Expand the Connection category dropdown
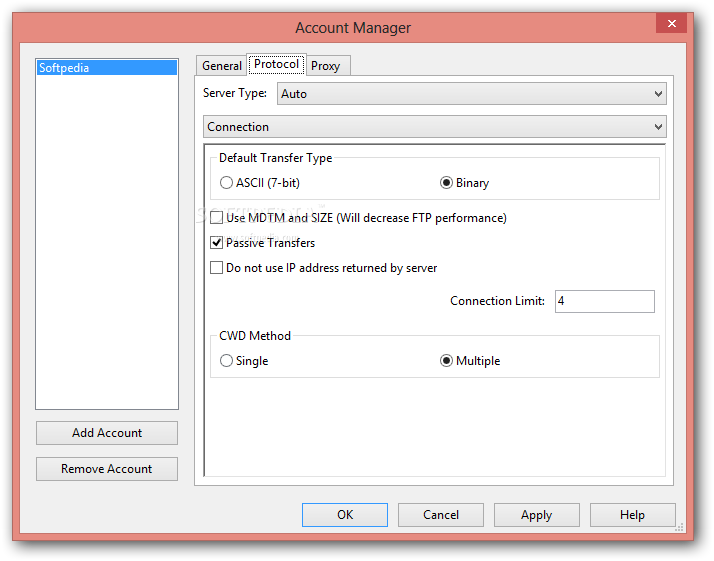This screenshot has width=714, height=561. pos(434,127)
